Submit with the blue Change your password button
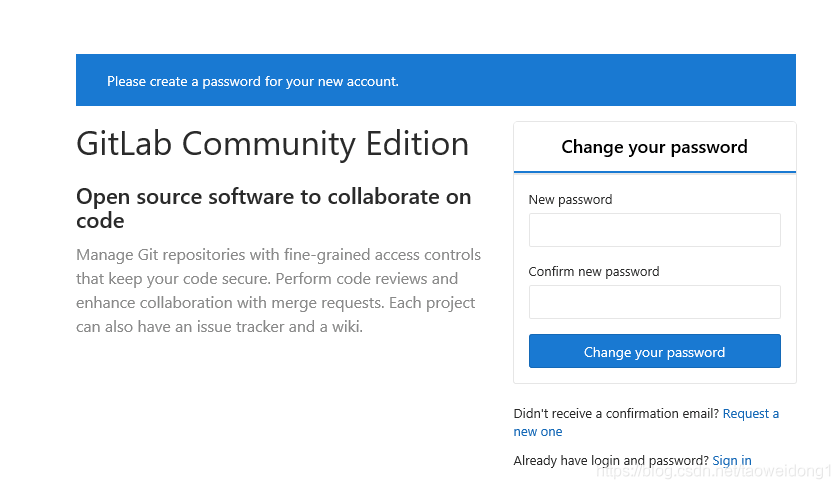Image resolution: width=840 pixels, height=489 pixels. pyautogui.click(x=654, y=351)
